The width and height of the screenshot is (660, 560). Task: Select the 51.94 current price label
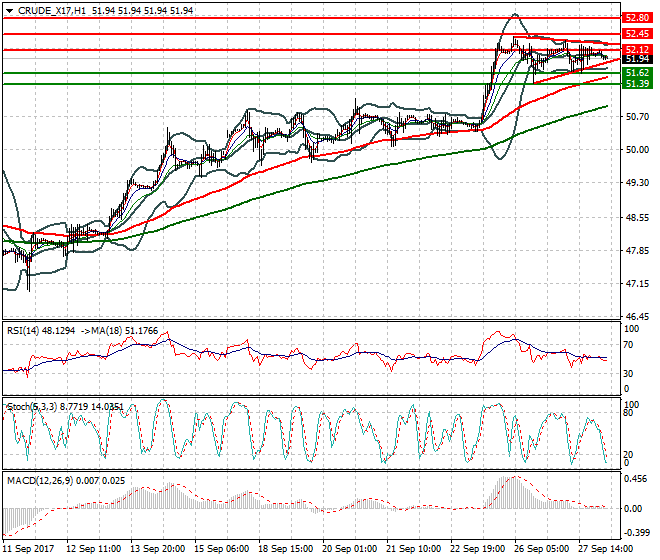pyautogui.click(x=637, y=59)
